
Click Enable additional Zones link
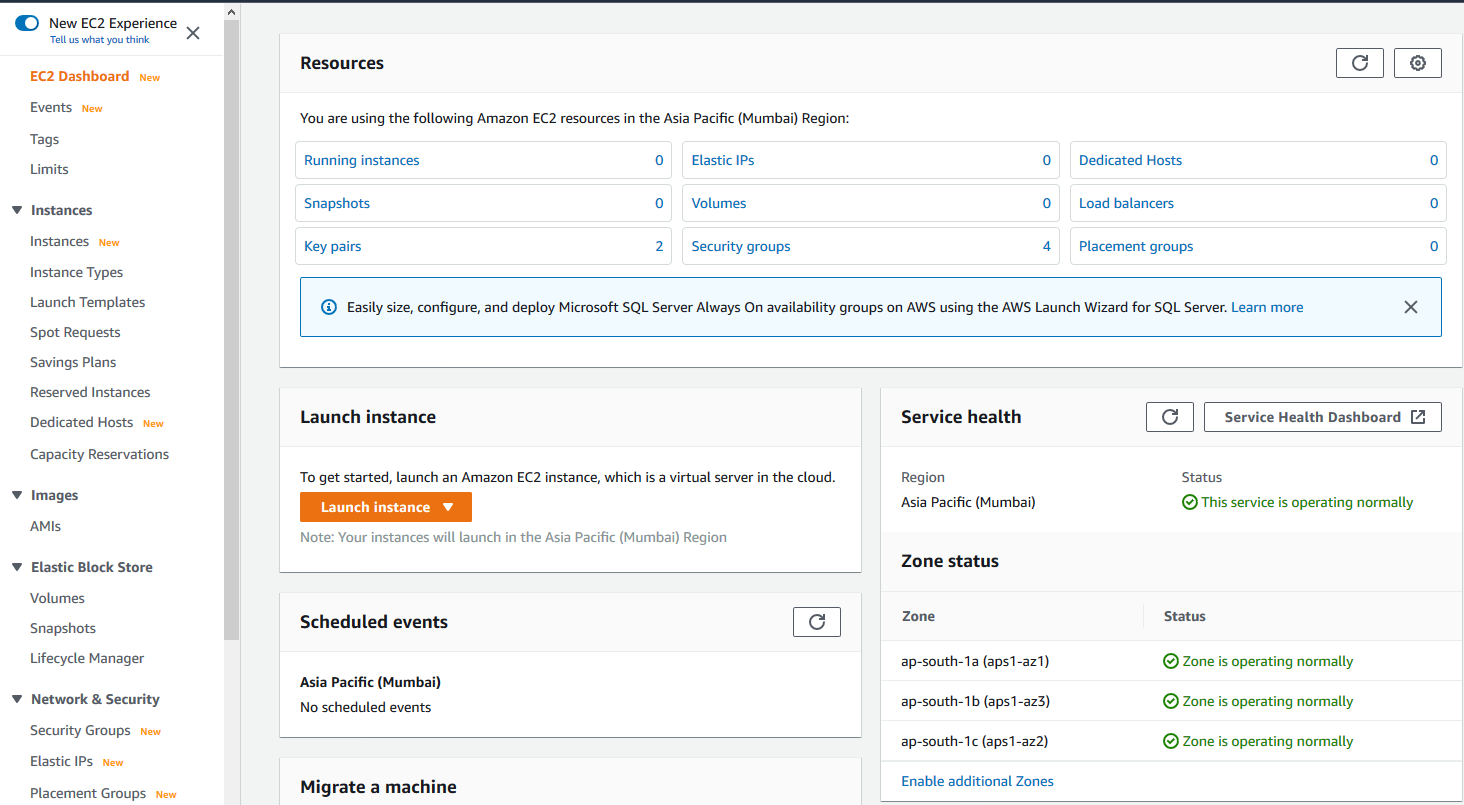pyautogui.click(x=977, y=781)
